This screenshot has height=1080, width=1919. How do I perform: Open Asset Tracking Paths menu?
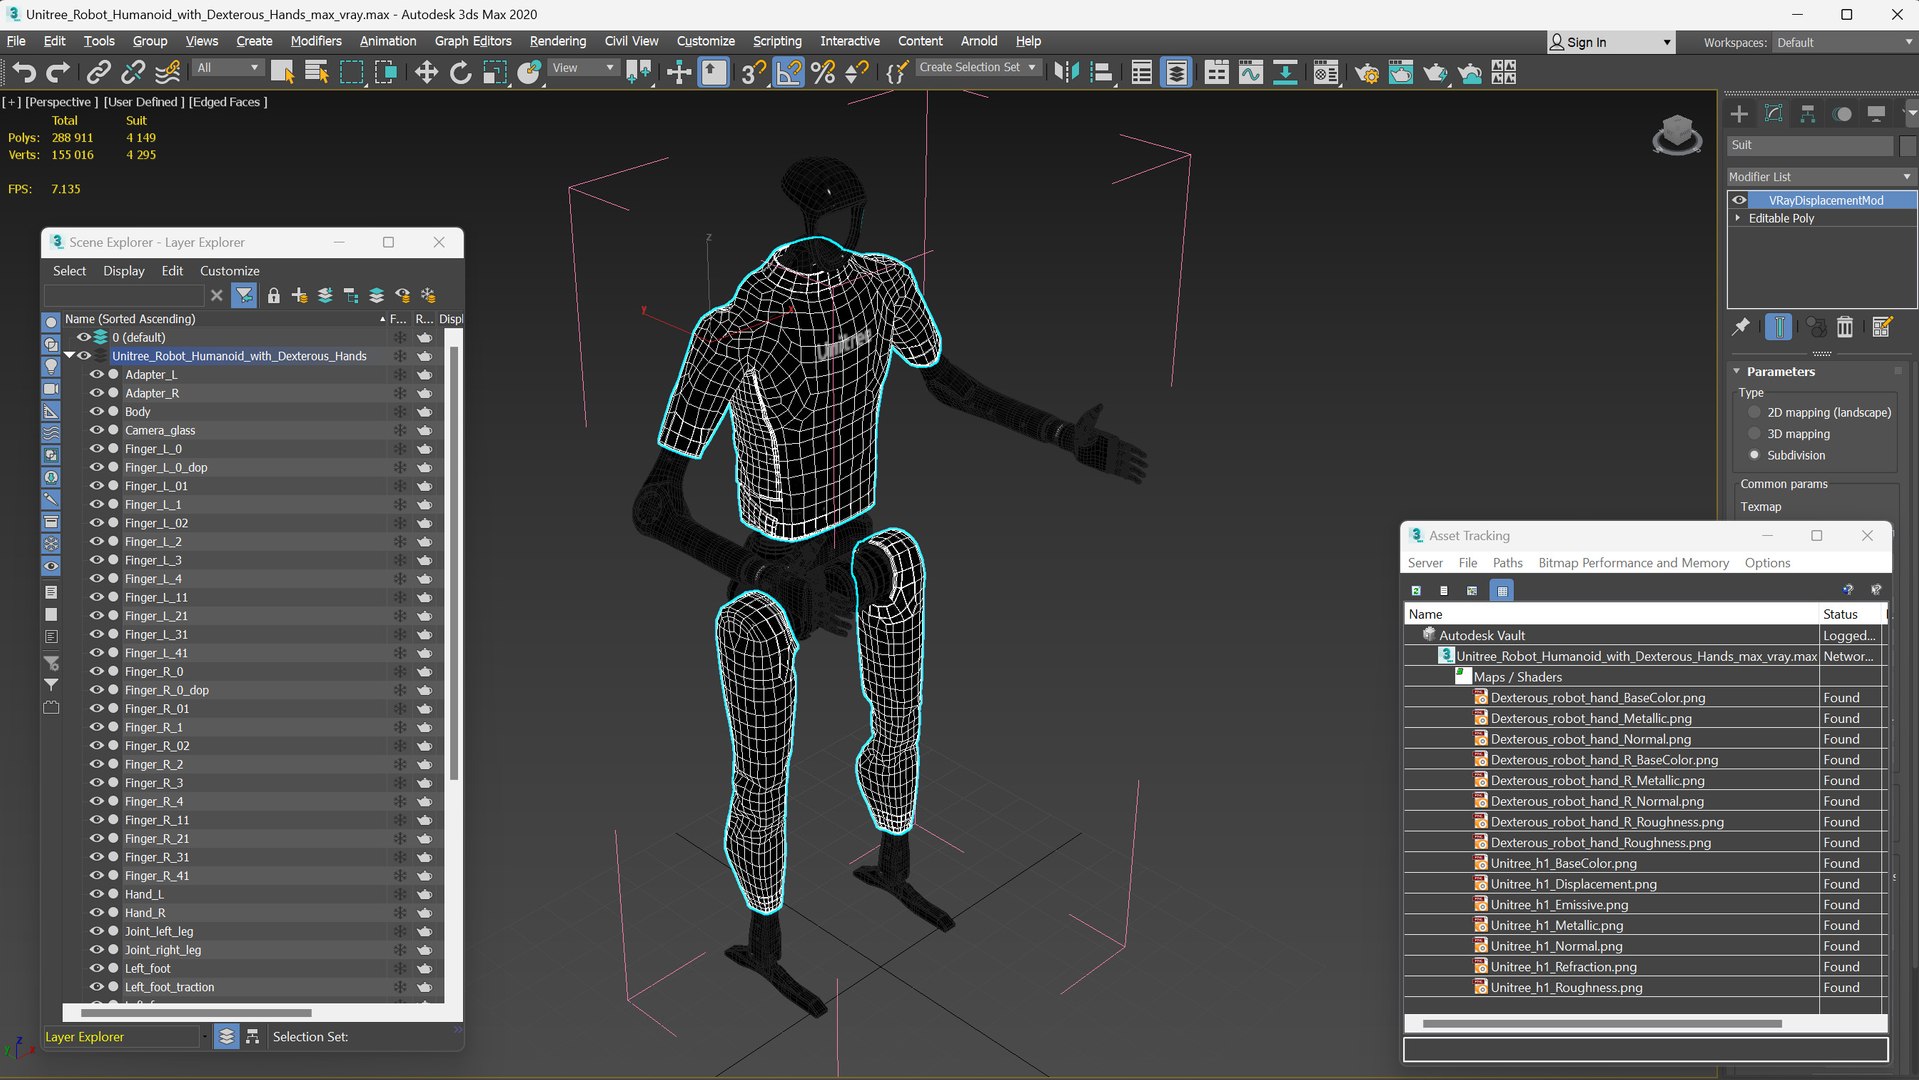click(x=1507, y=563)
